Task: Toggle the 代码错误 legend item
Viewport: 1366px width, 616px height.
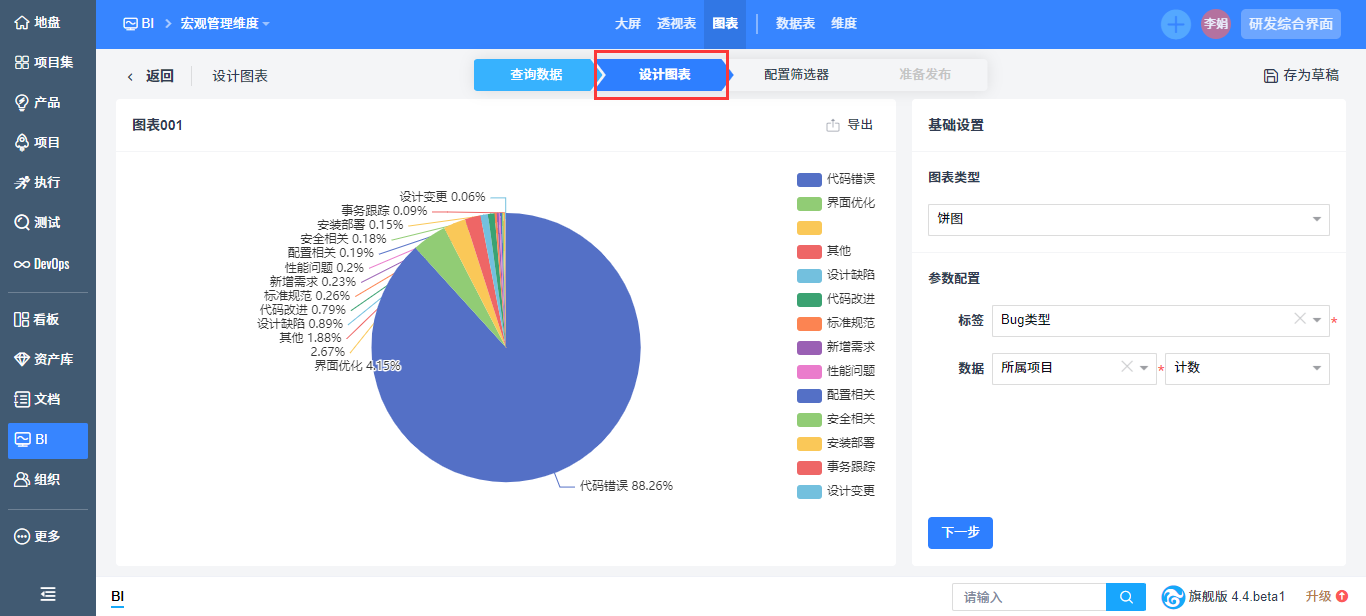Action: tap(836, 179)
